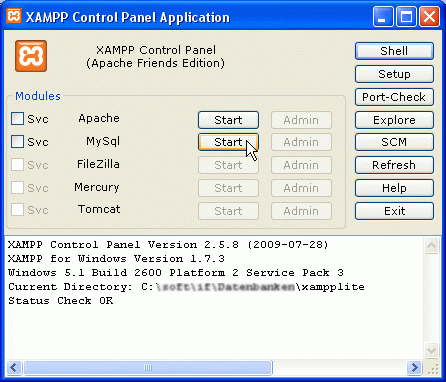The width and height of the screenshot is (446, 382).
Task: Enable the Apache Svc checkbox
Action: pos(17,119)
